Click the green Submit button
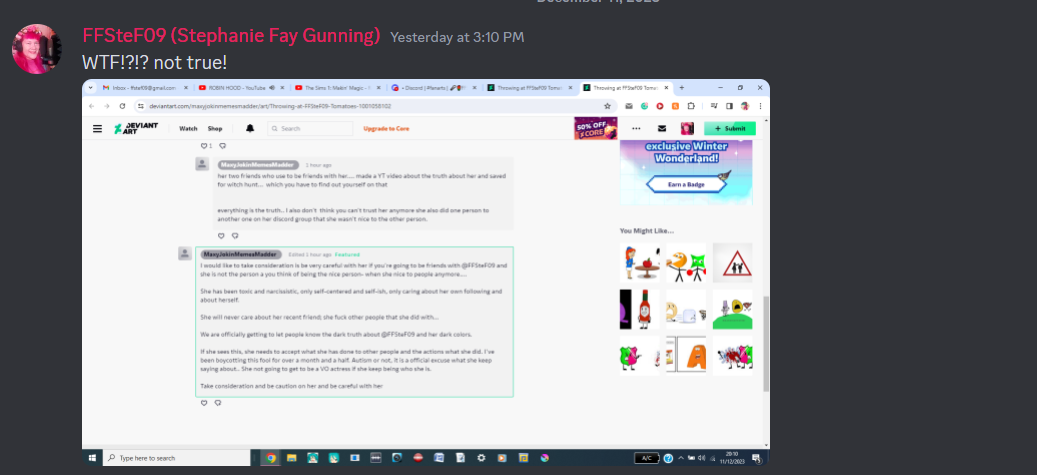The width and height of the screenshot is (1037, 475). [x=730, y=128]
